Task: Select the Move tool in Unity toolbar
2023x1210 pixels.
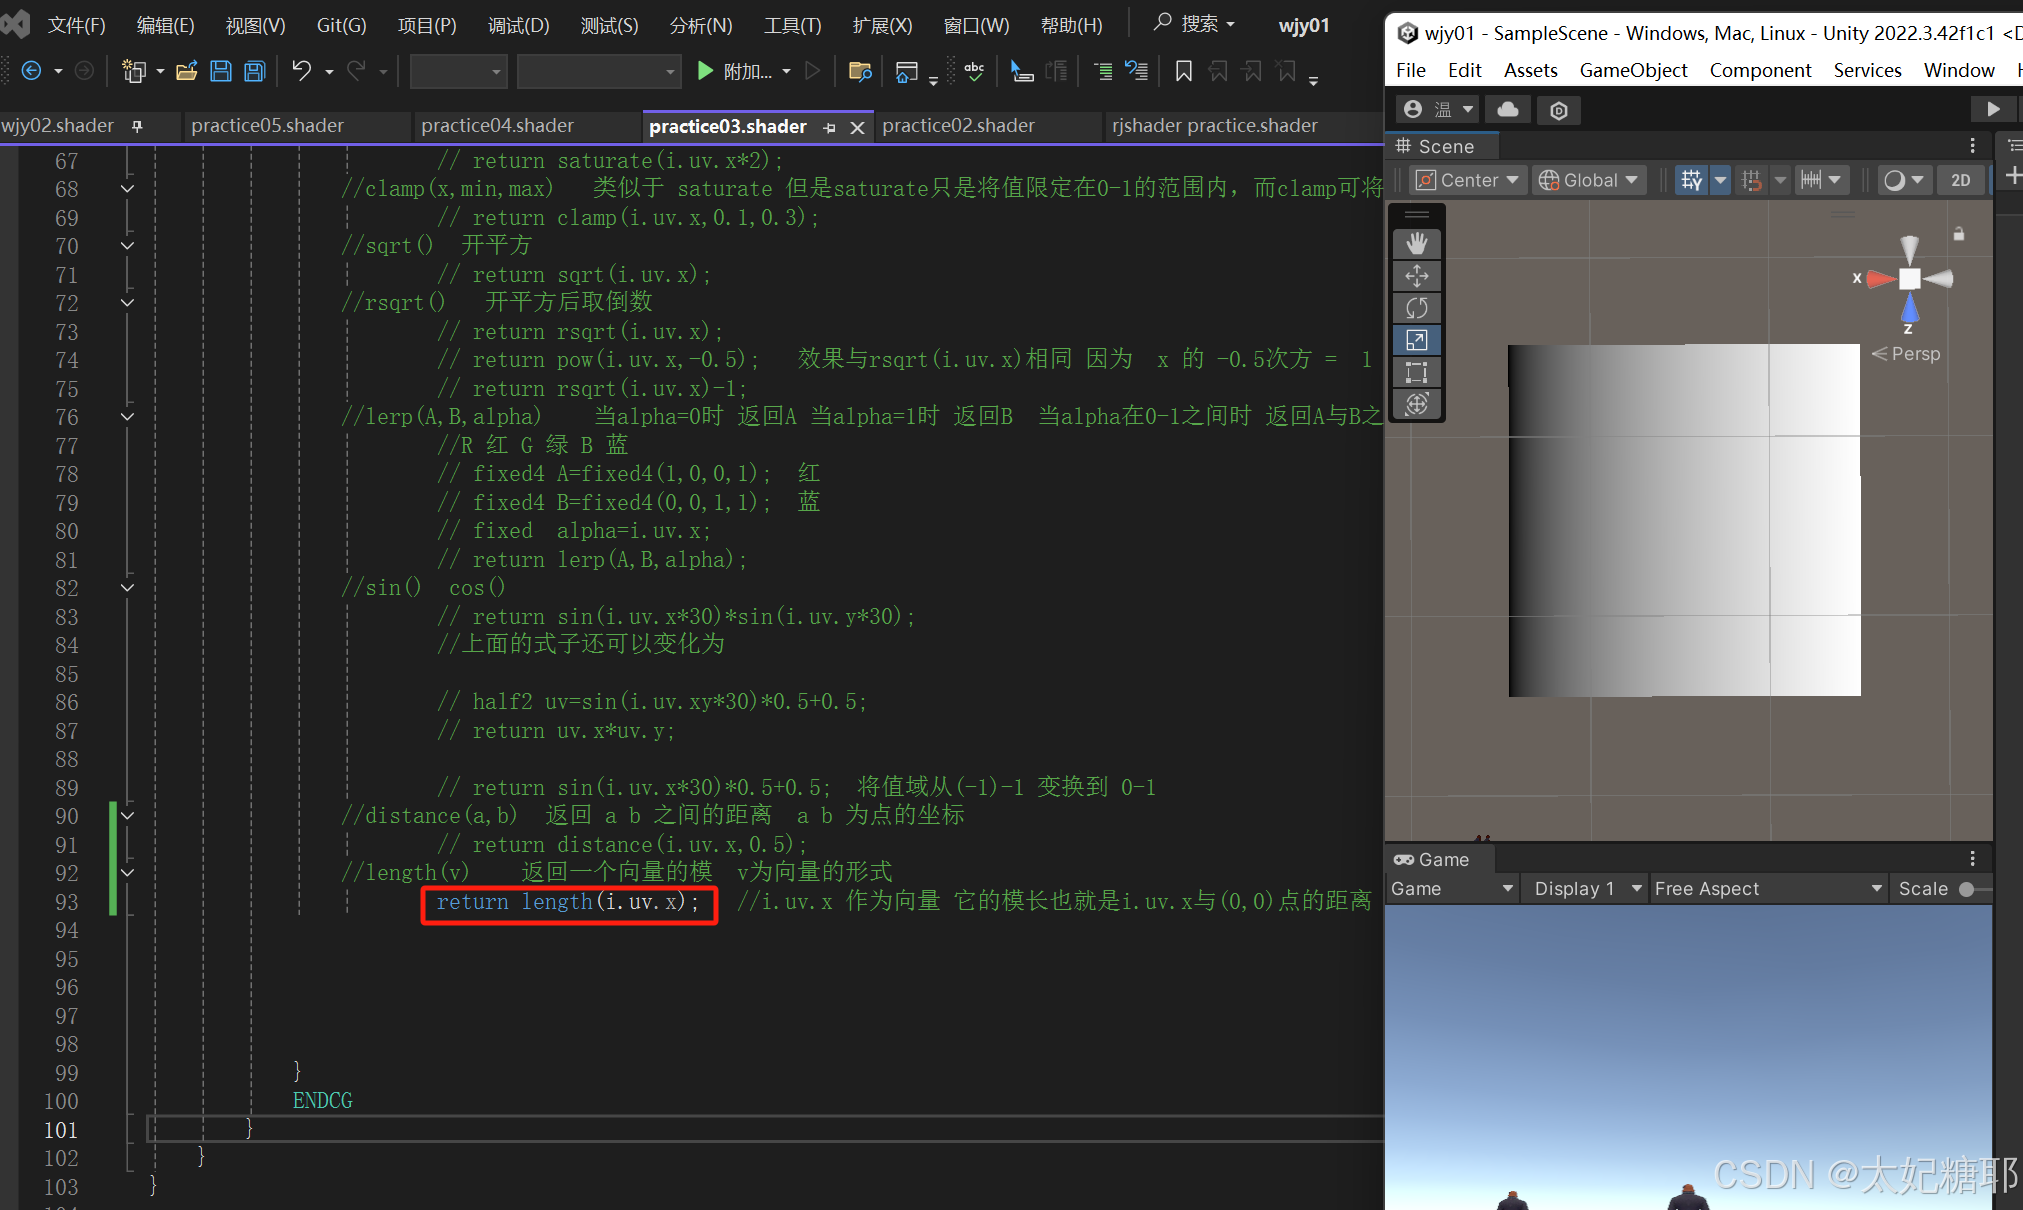Action: [x=1417, y=276]
